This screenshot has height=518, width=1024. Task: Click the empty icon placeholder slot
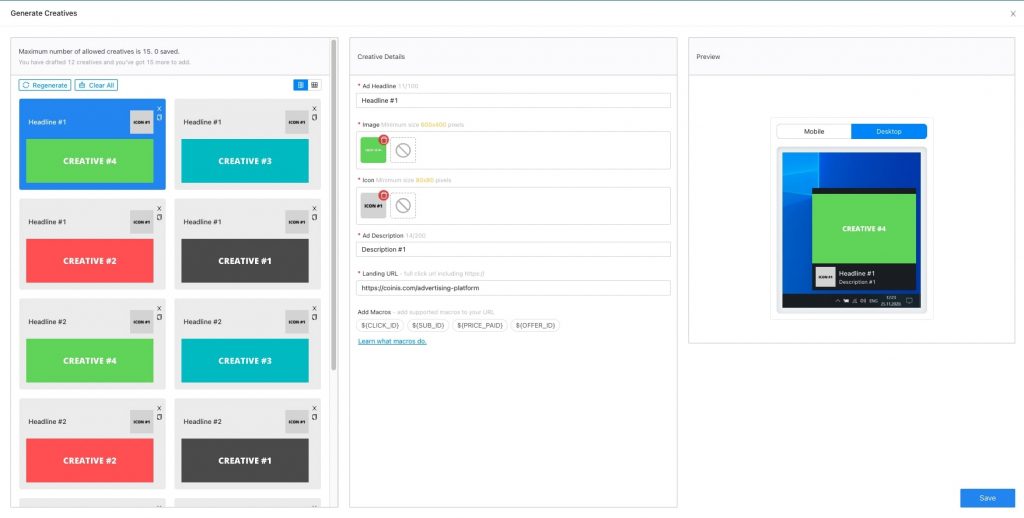coord(403,206)
